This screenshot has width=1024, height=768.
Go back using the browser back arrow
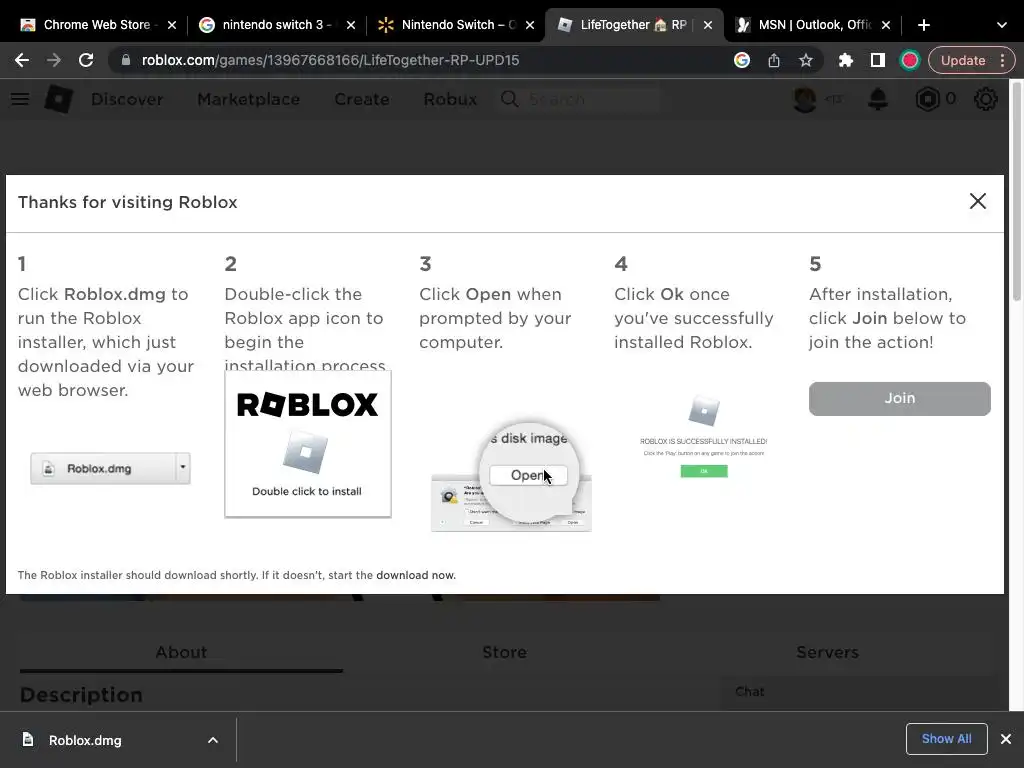coord(22,60)
